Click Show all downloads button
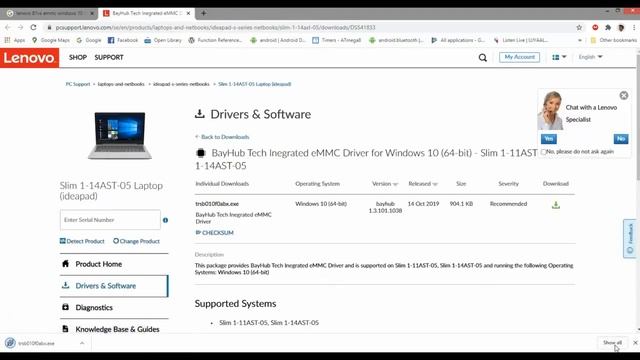 [612, 342]
